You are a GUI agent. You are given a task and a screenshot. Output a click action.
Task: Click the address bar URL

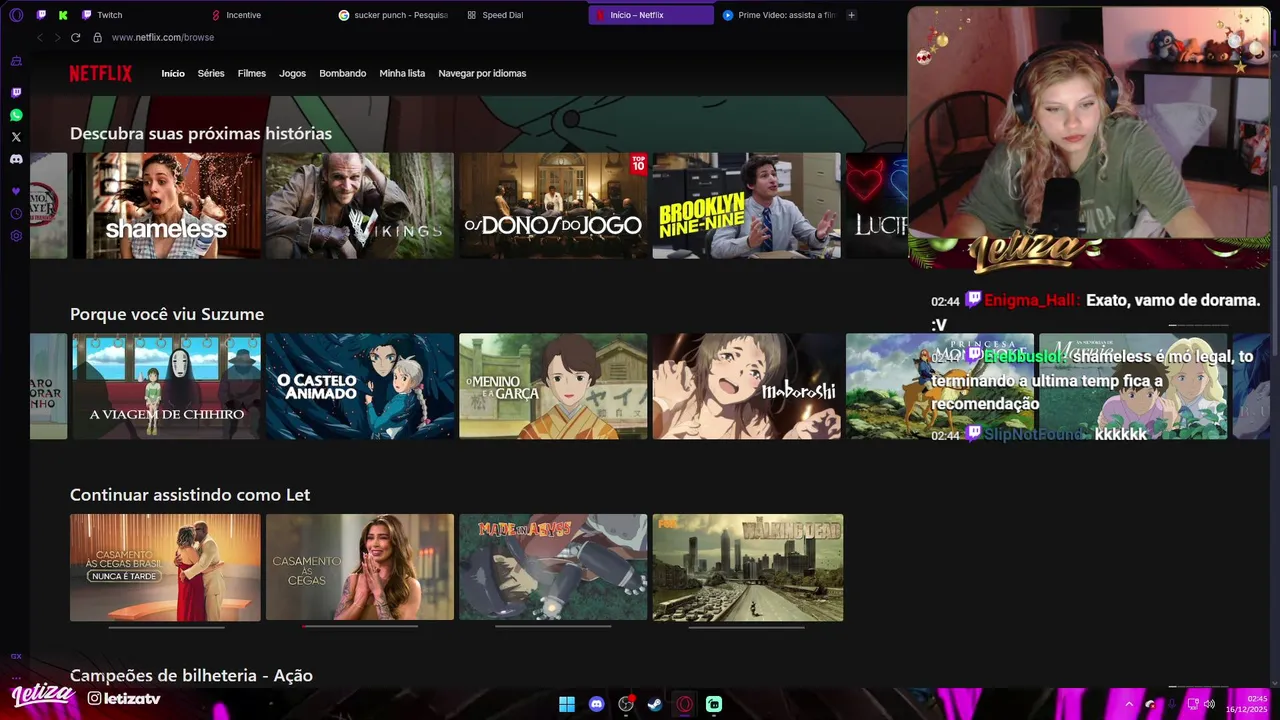[x=163, y=37]
